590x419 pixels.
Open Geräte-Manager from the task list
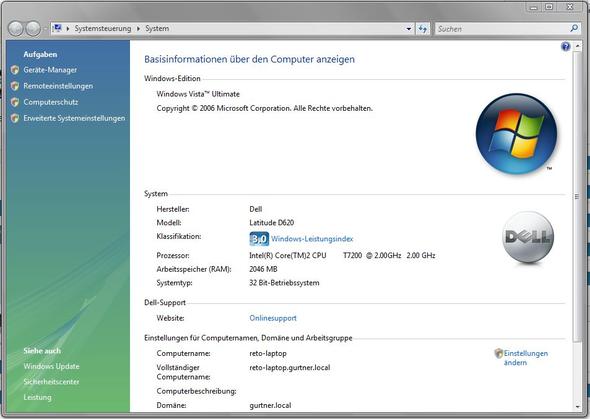pos(50,70)
